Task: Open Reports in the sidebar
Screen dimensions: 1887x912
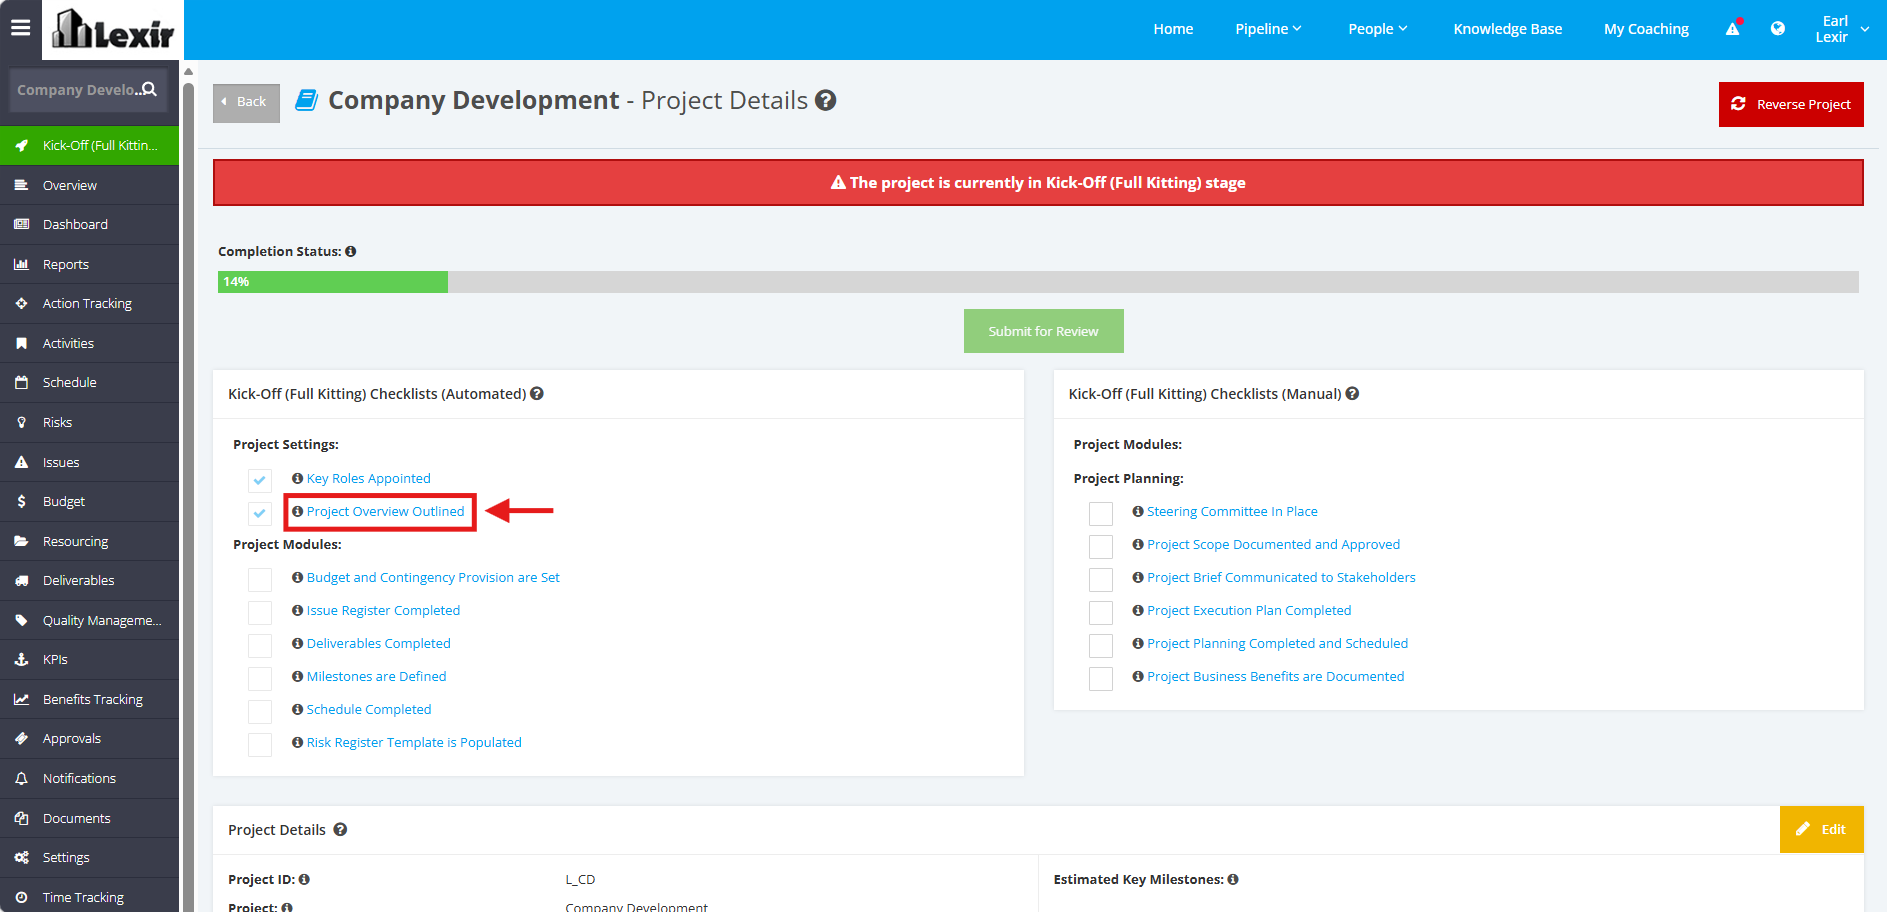Action: [90, 264]
